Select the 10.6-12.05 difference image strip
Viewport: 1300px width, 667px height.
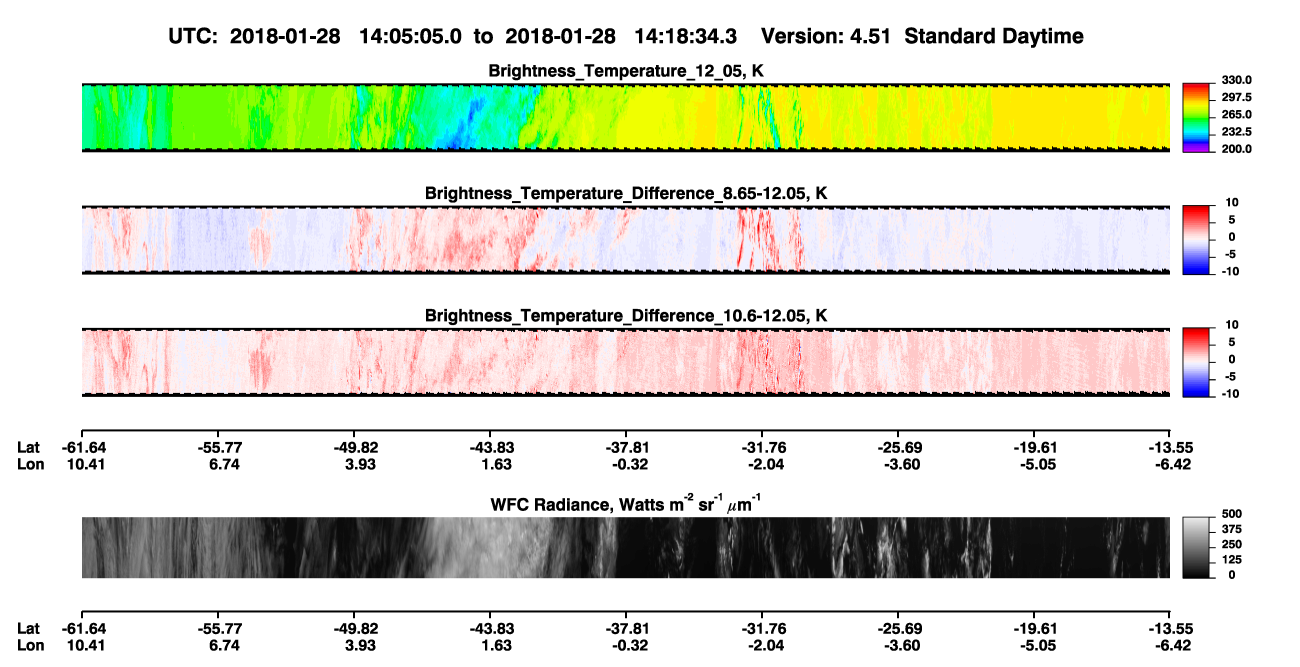(x=625, y=361)
